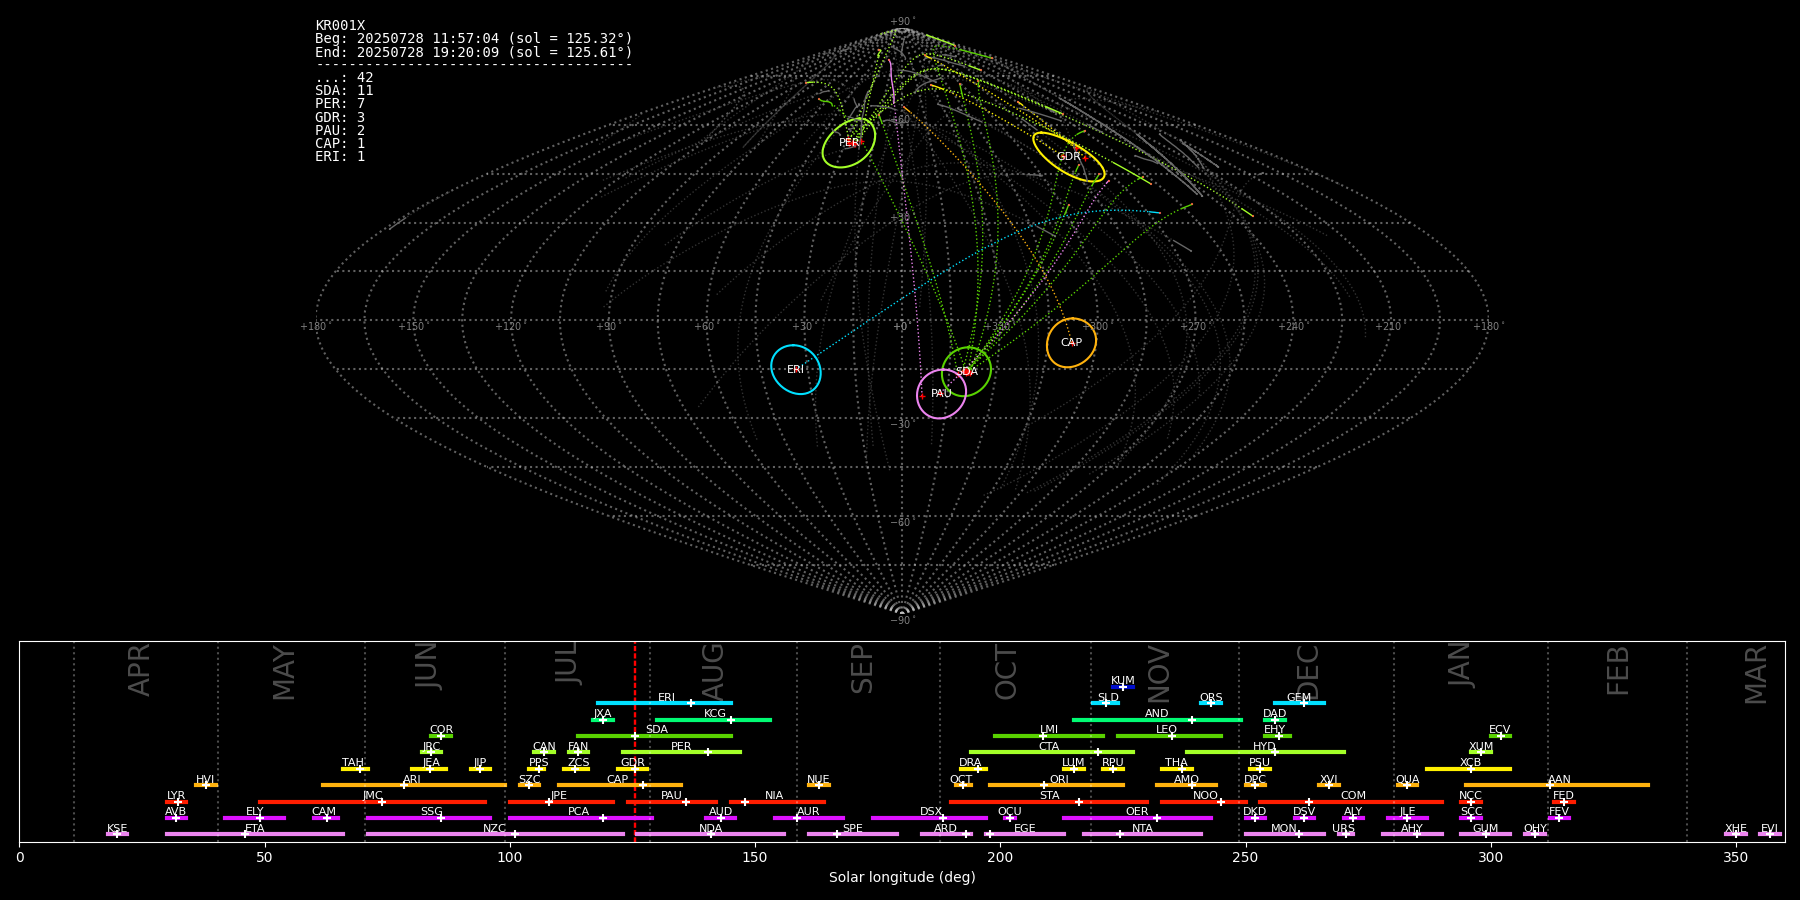1800x900 pixels.
Task: Click the HVI shower label in timeline
Action: pos(205,780)
